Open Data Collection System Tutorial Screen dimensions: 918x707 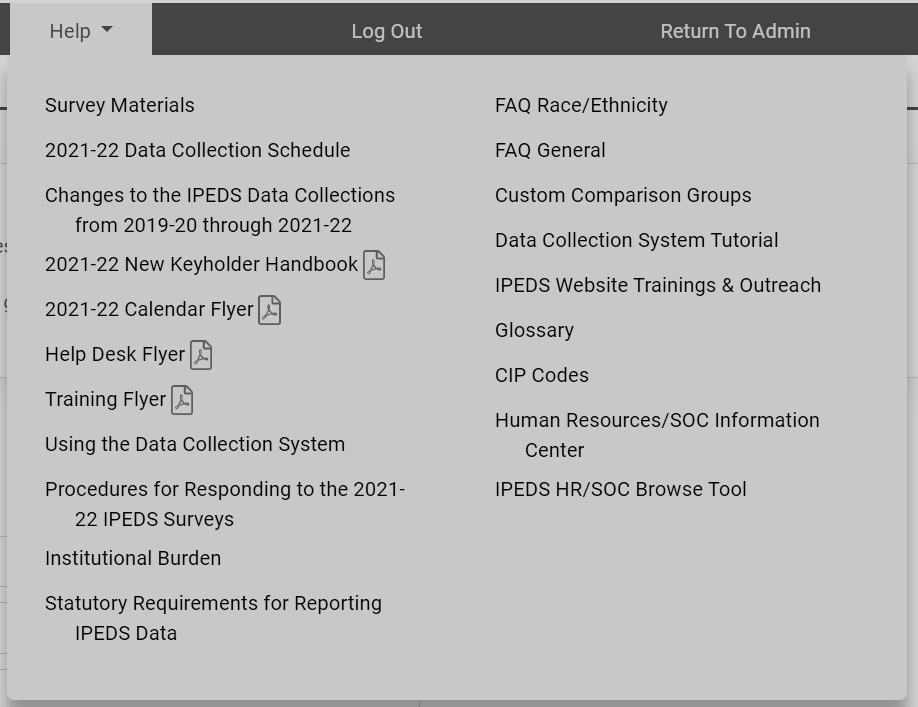click(636, 240)
